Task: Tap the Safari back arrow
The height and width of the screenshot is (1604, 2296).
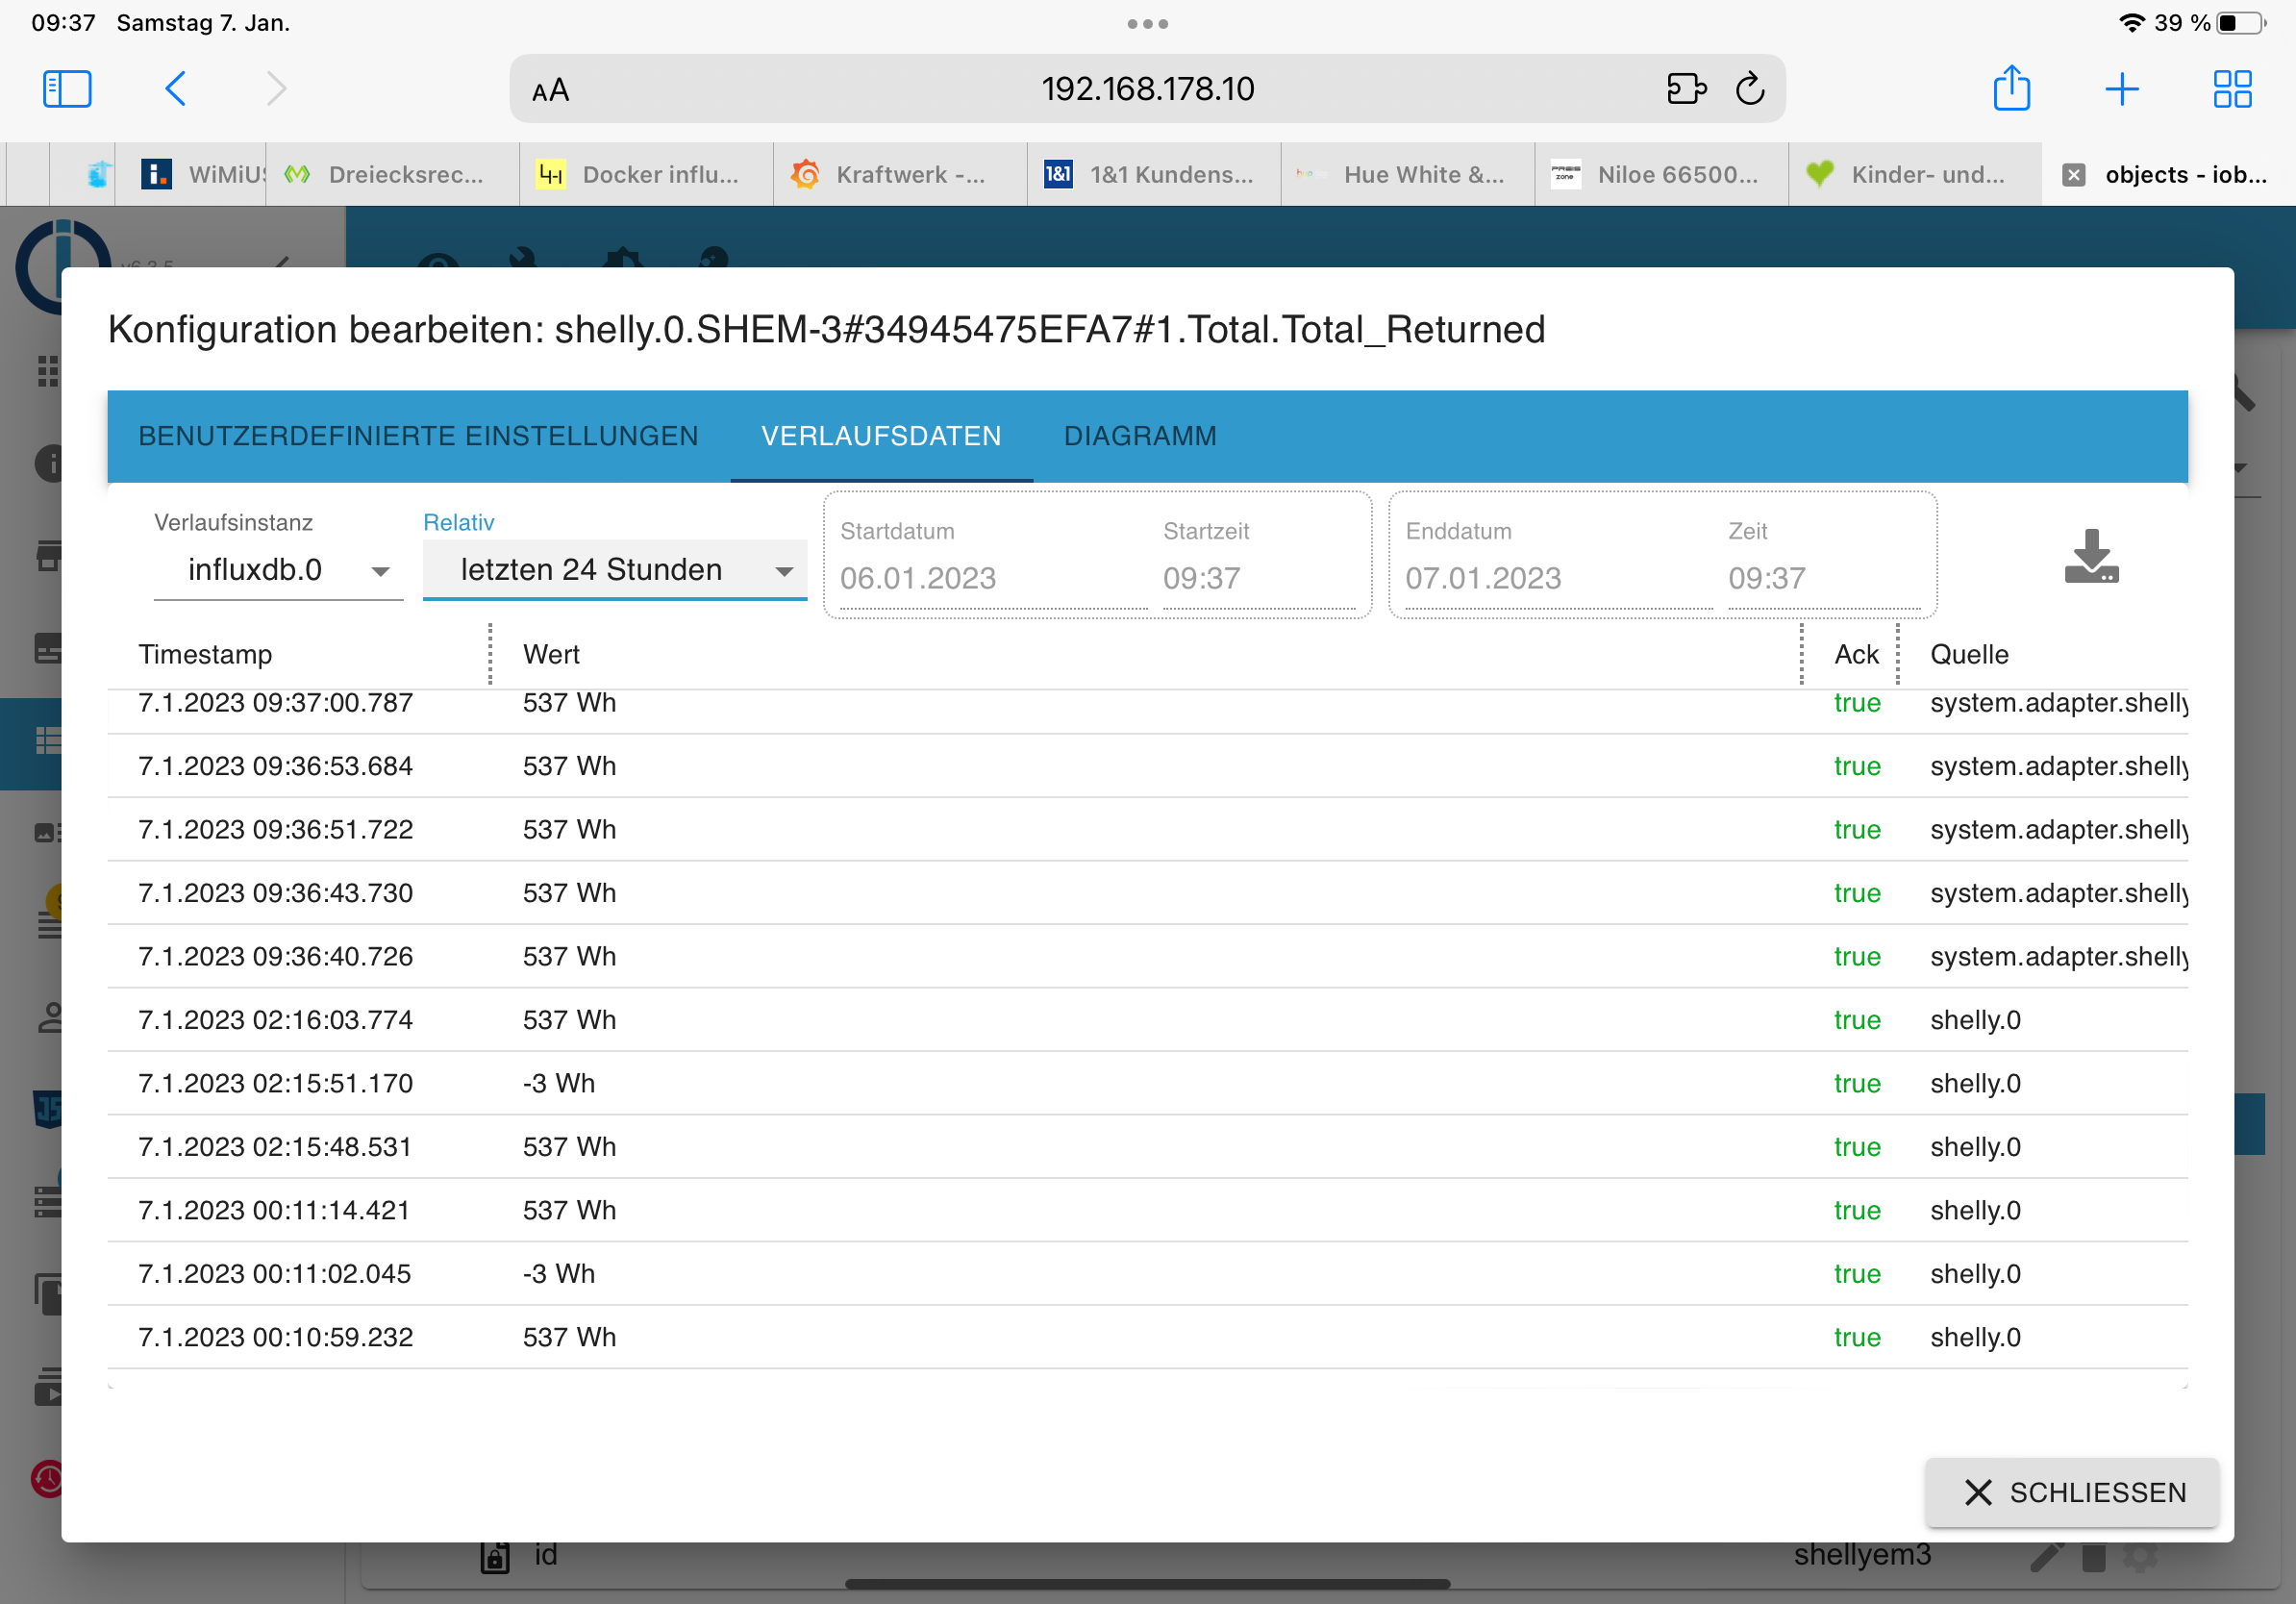Action: [x=175, y=89]
